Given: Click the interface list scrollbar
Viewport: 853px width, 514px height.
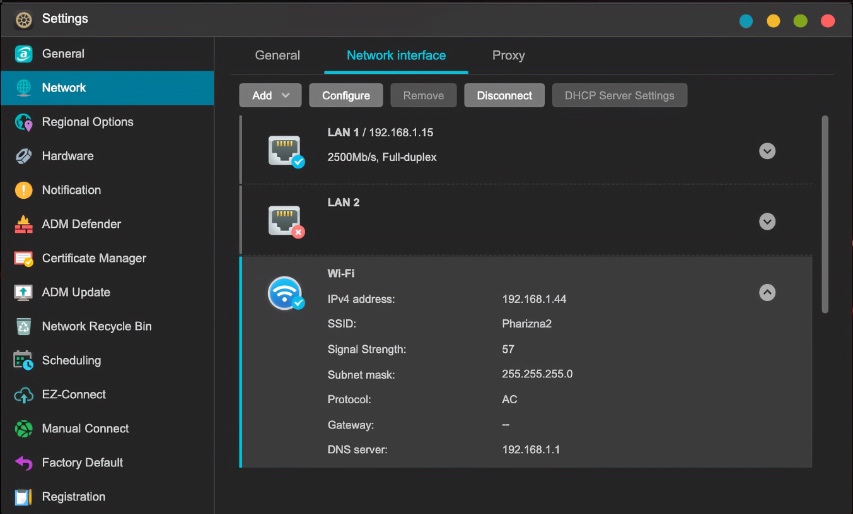Looking at the screenshot, I should coord(825,214).
